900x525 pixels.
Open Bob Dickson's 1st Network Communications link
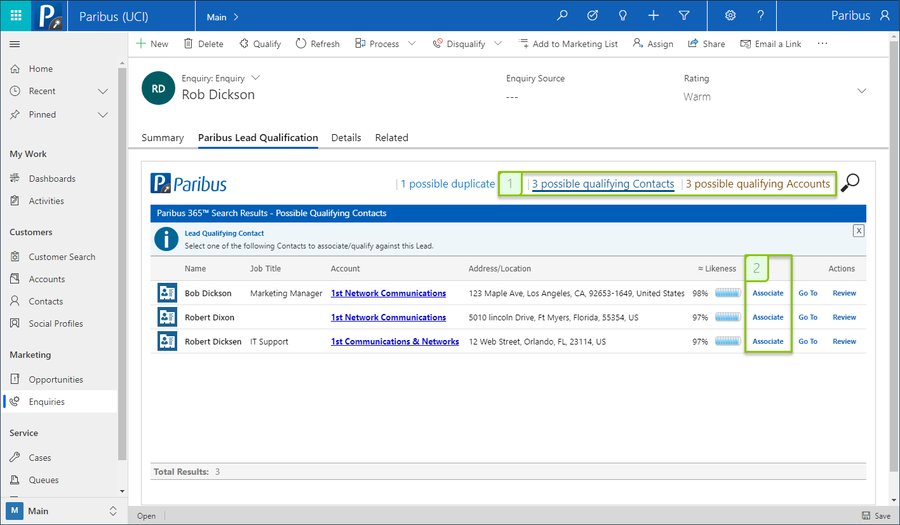point(388,293)
